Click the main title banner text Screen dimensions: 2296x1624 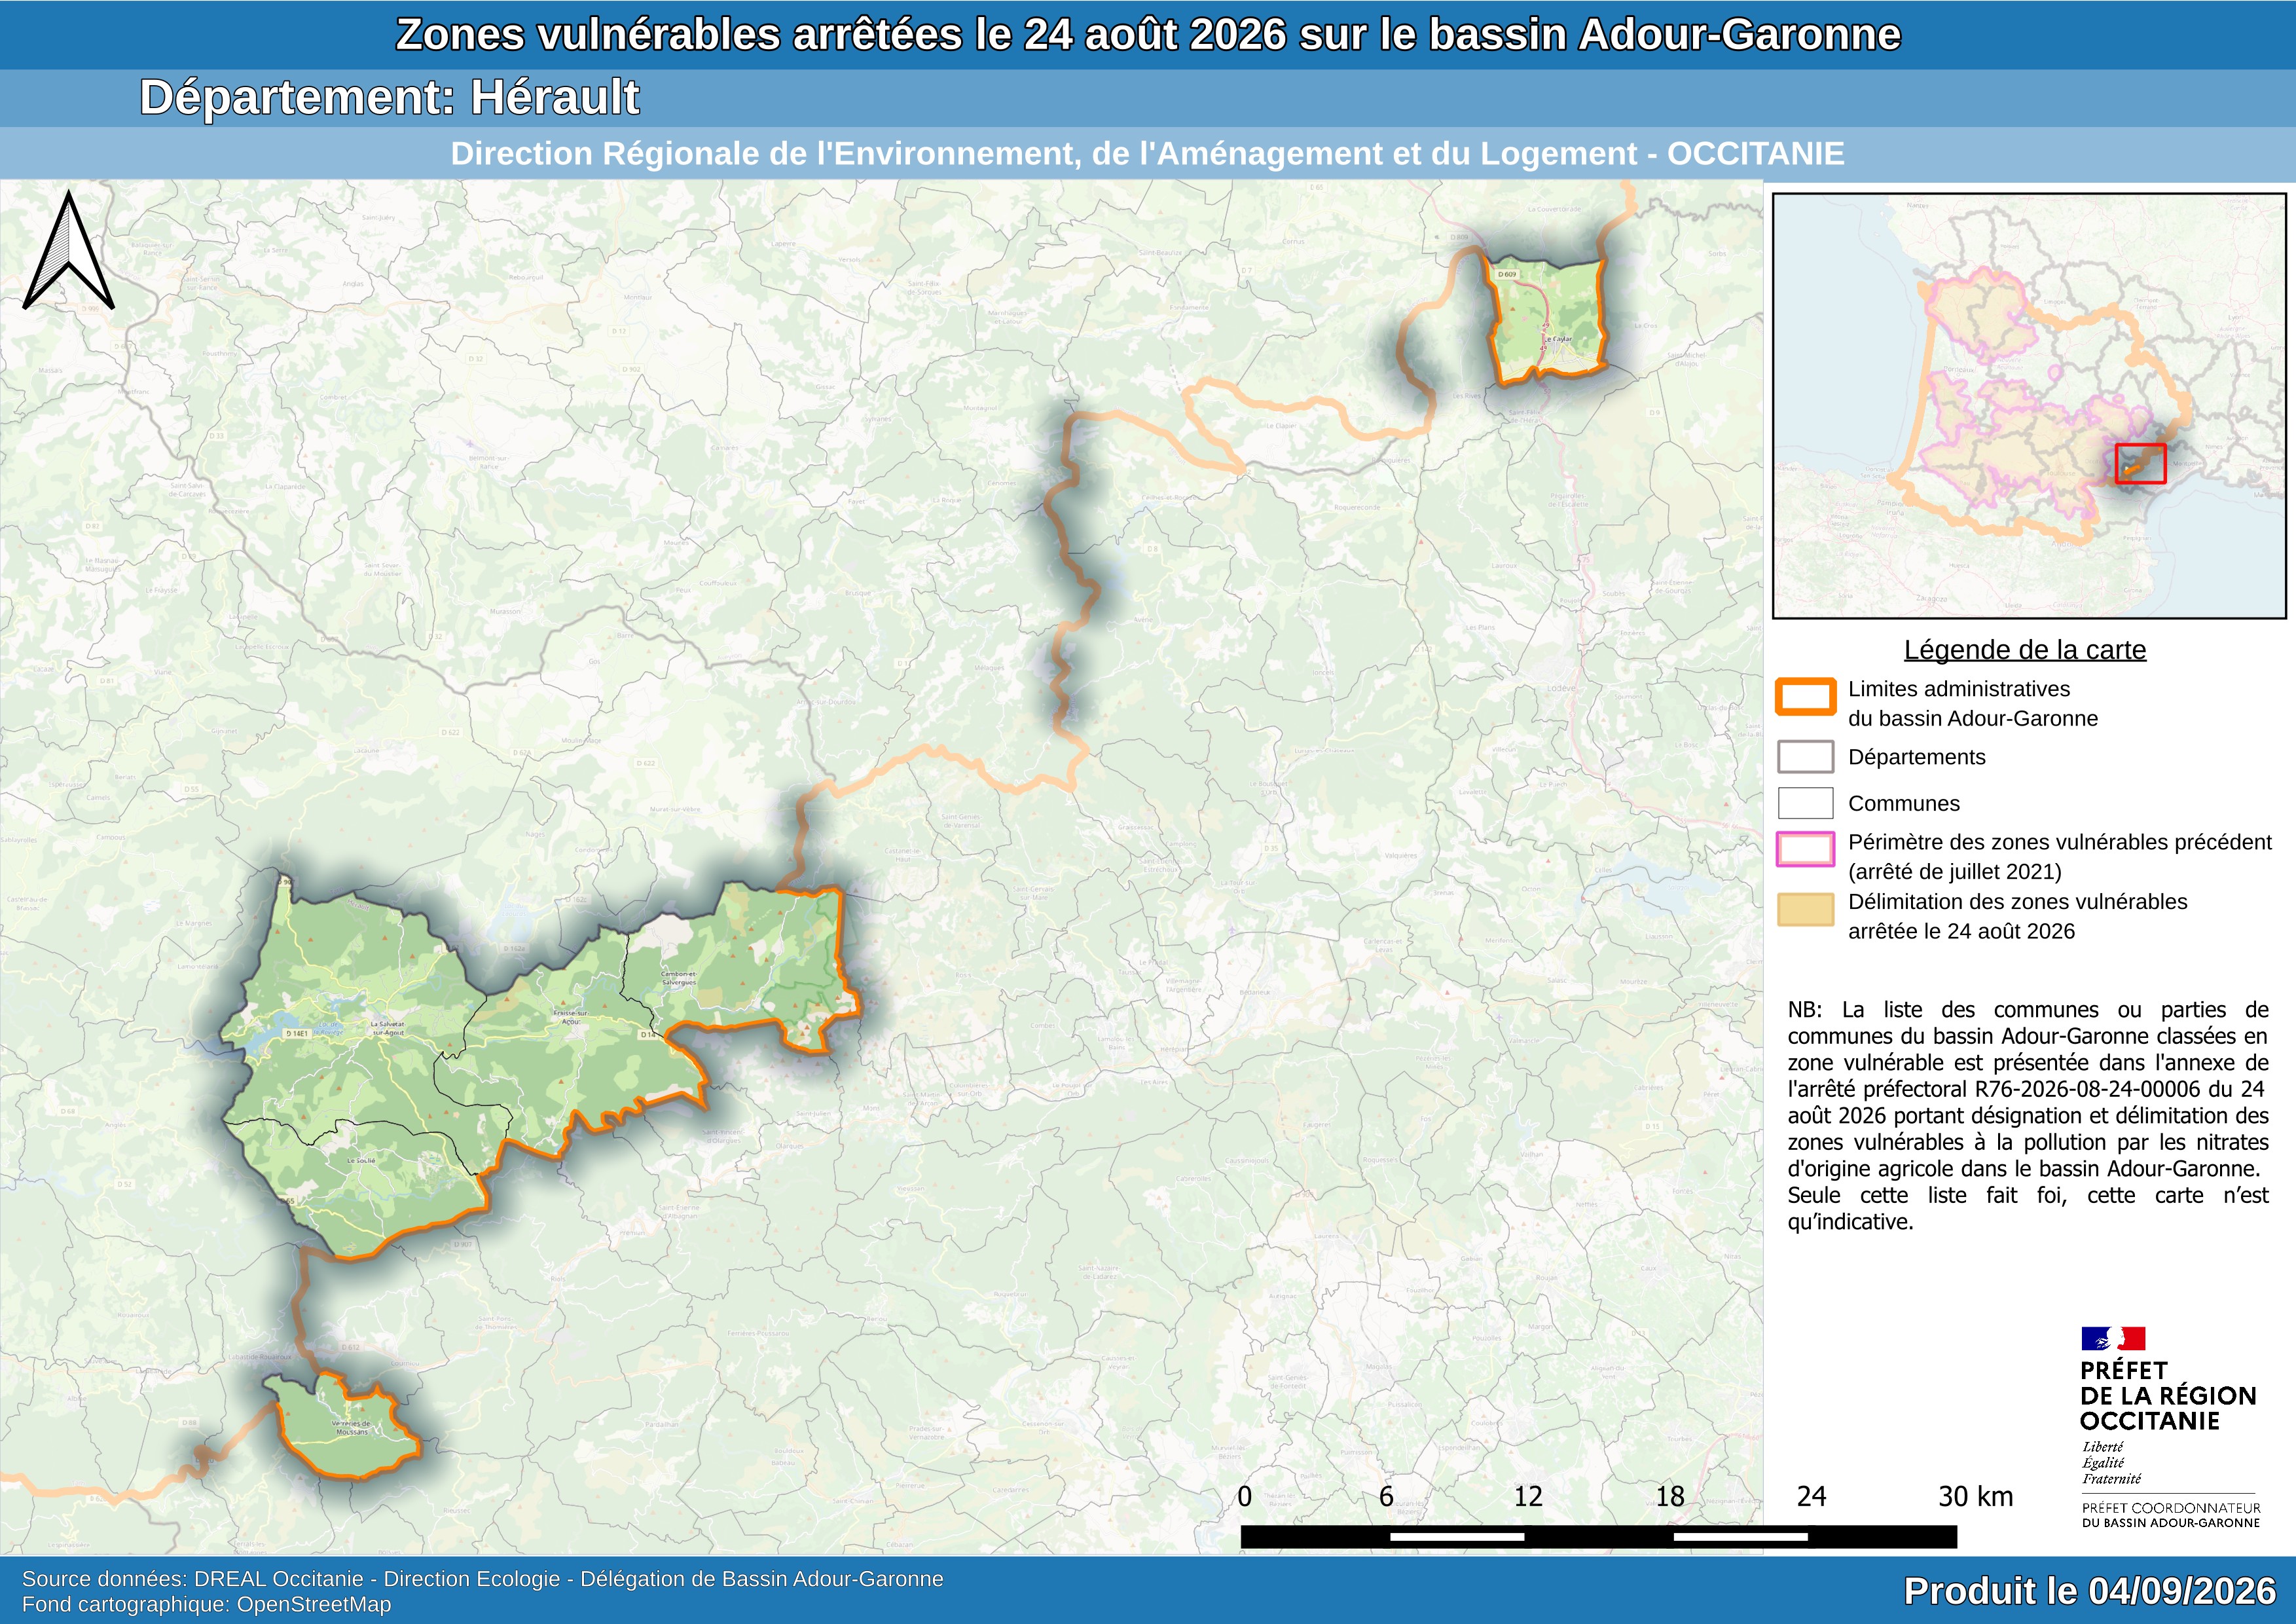[x=1148, y=35]
